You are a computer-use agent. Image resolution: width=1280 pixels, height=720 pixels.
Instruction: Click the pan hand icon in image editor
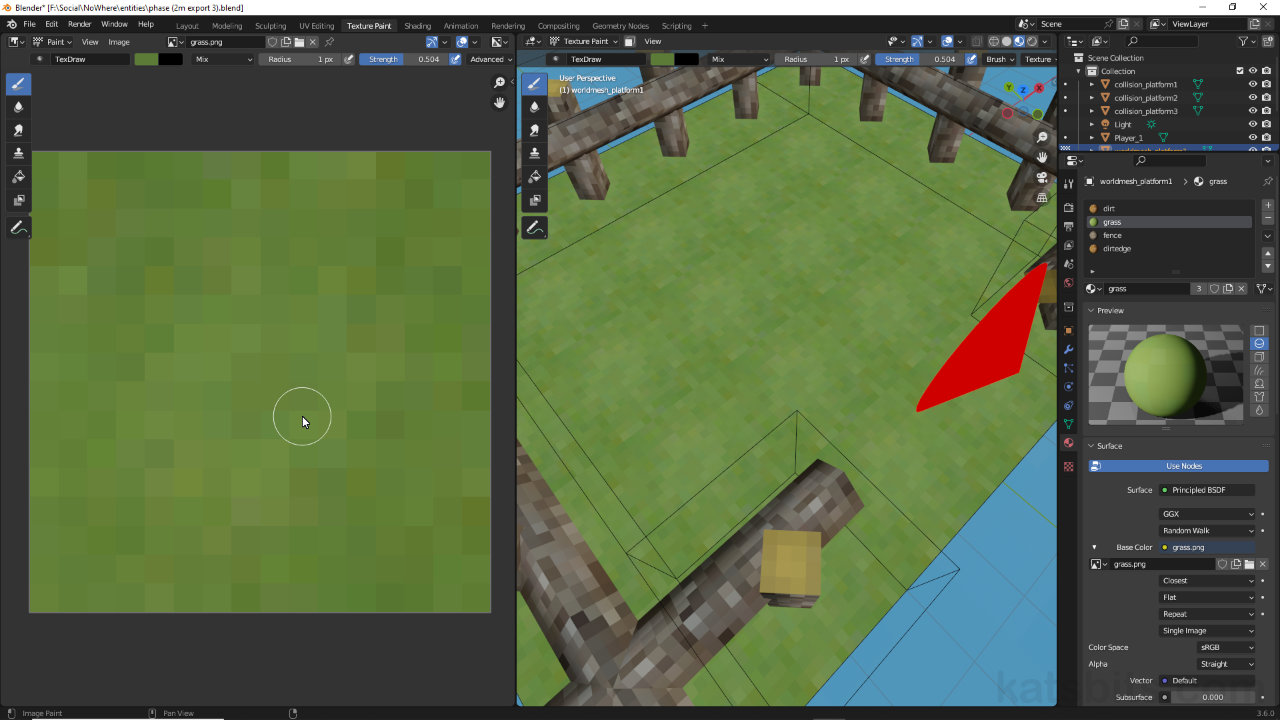click(499, 103)
